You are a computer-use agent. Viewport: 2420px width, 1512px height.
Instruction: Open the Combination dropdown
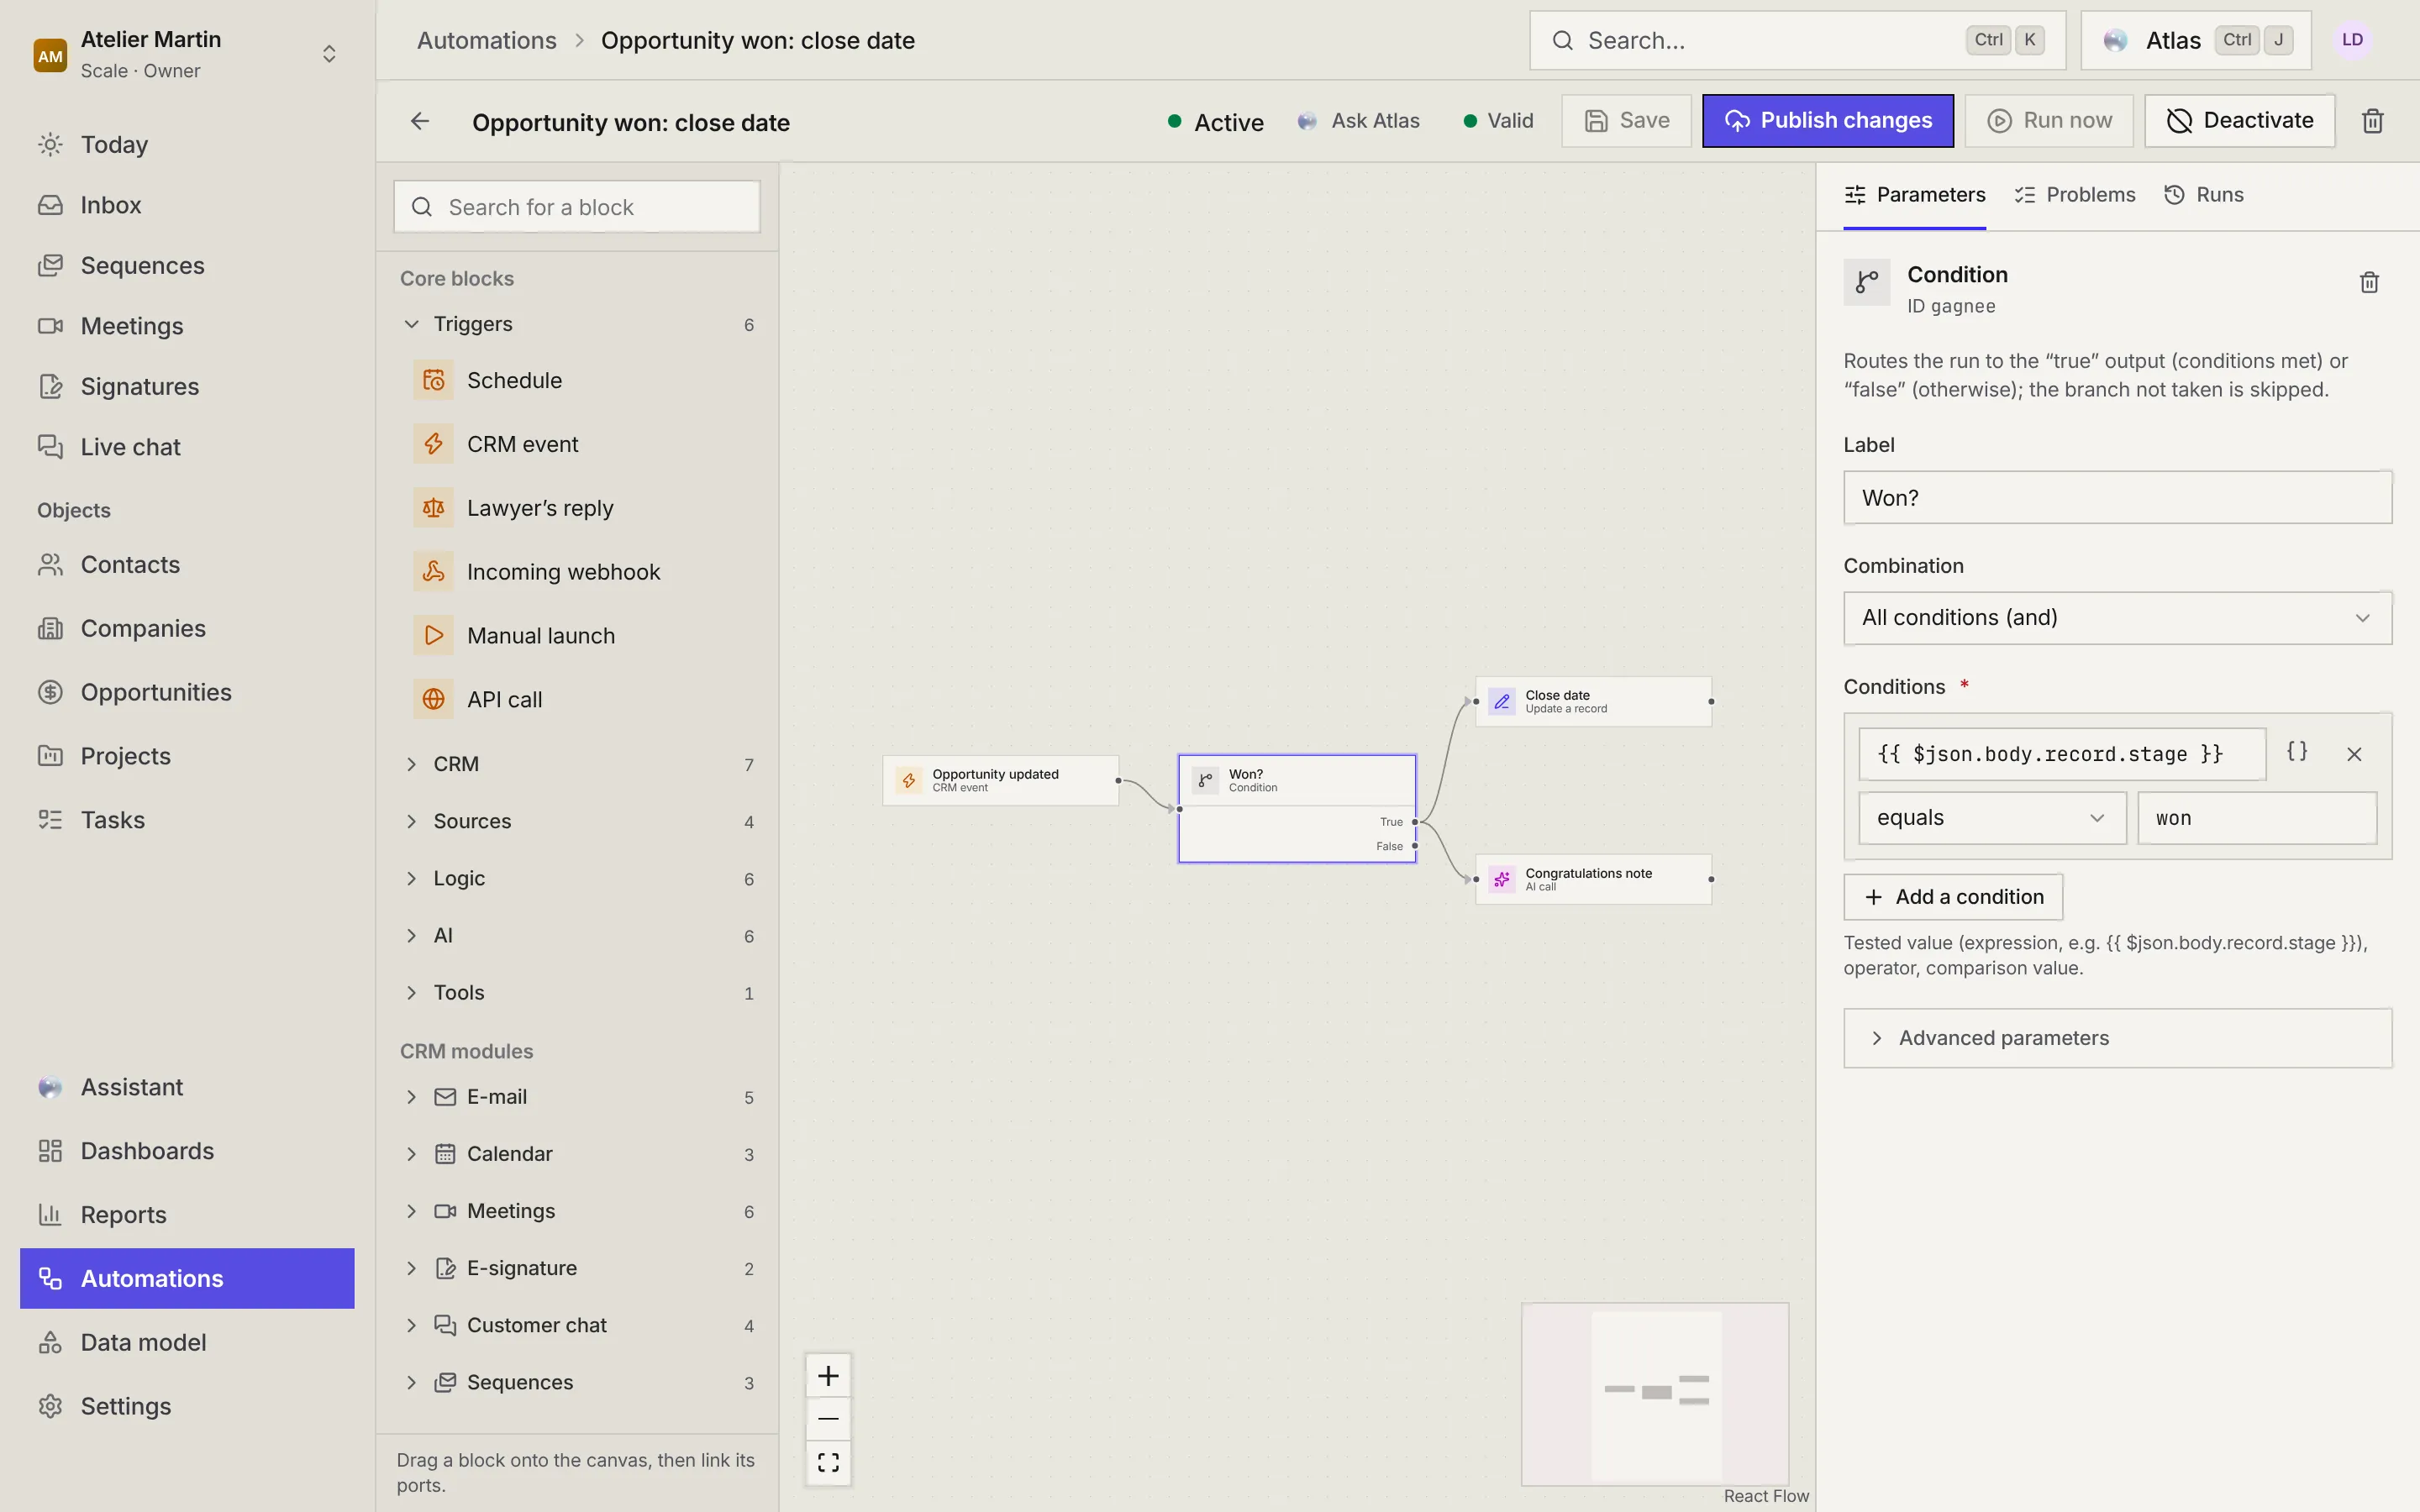pyautogui.click(x=2117, y=618)
